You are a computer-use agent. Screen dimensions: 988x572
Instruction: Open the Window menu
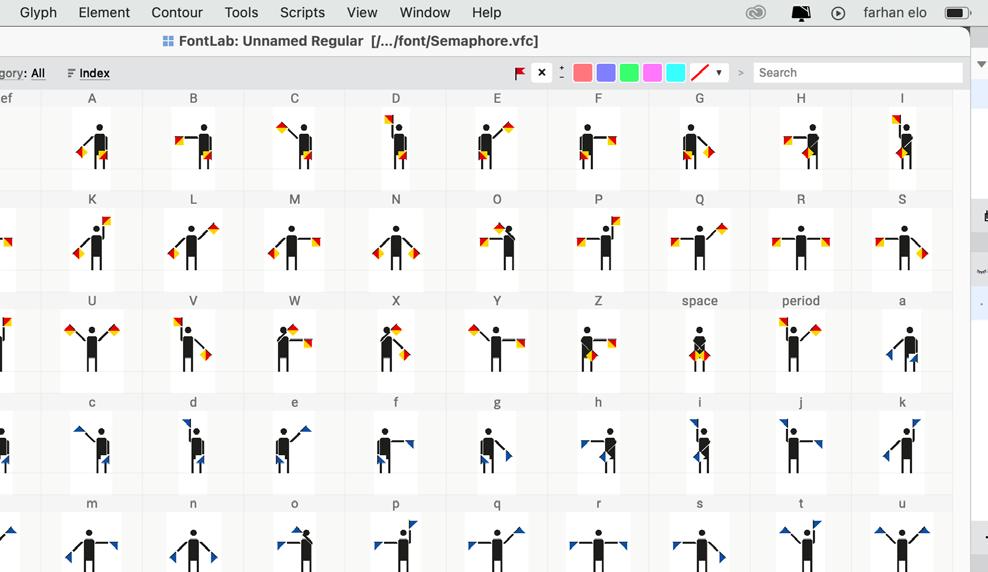point(425,13)
